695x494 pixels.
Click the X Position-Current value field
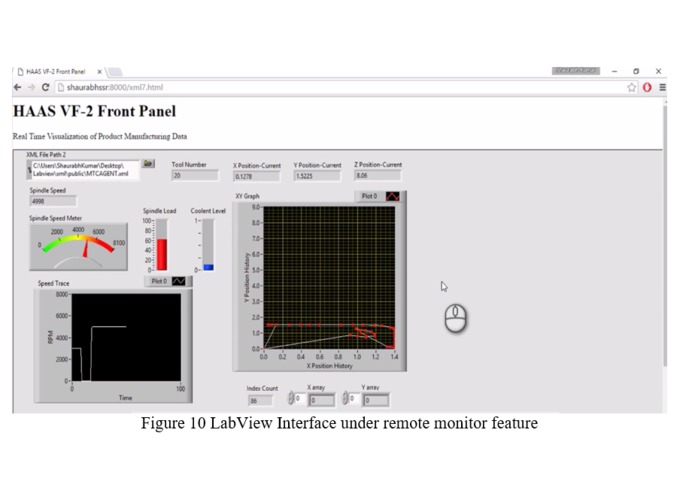pos(257,176)
